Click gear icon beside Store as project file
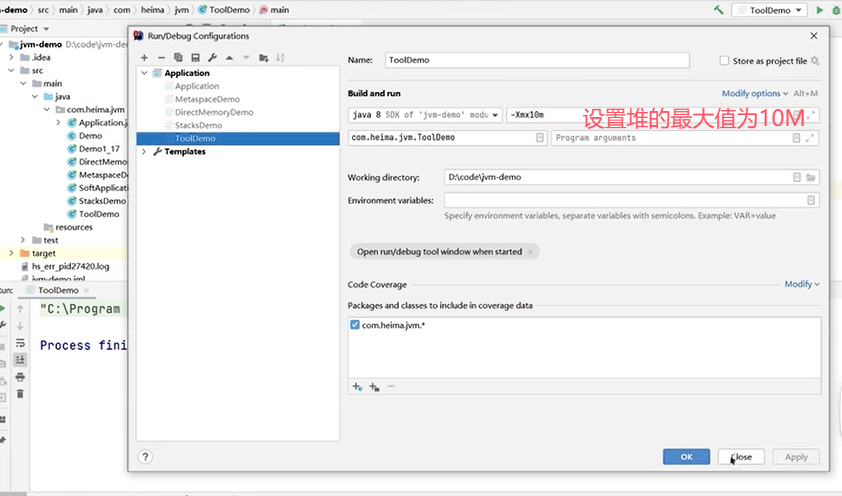Screen dimensions: 842x496 [x=815, y=61]
